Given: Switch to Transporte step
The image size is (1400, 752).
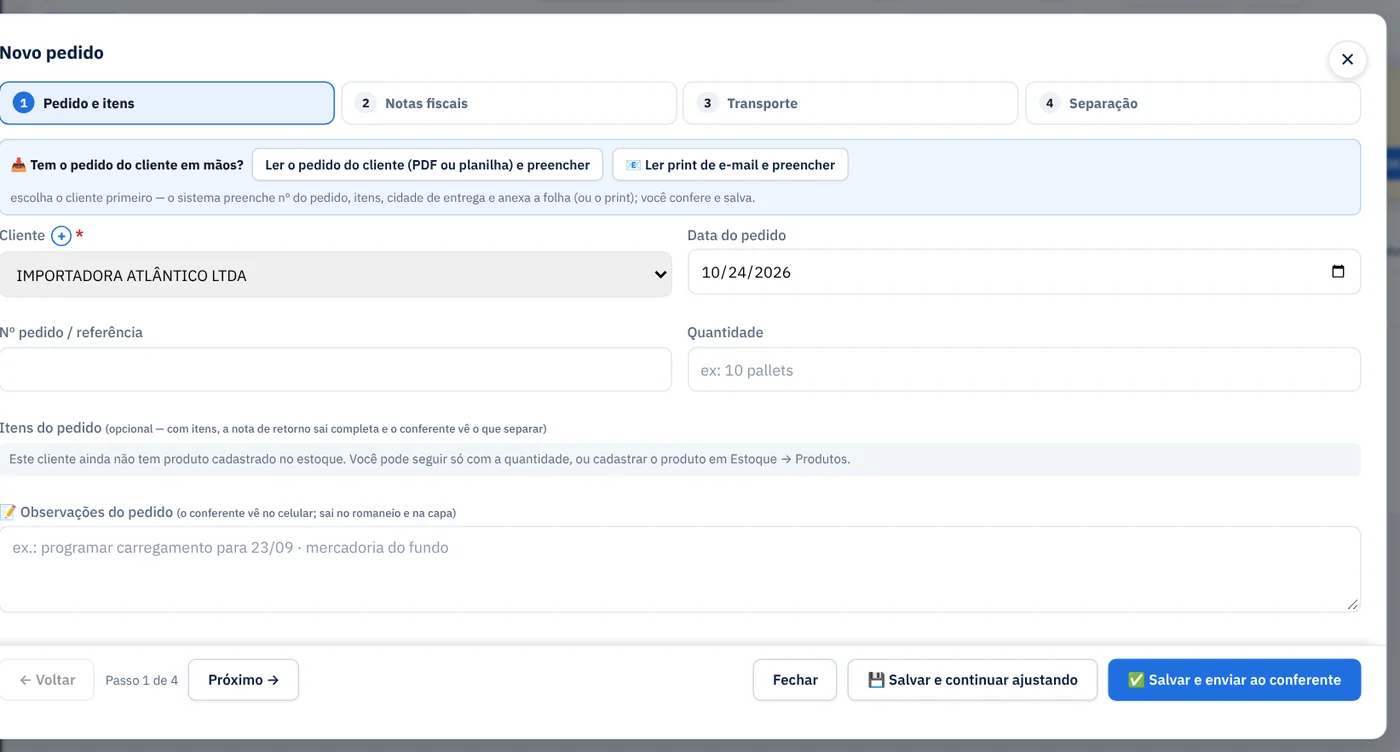Looking at the screenshot, I should click(850, 103).
